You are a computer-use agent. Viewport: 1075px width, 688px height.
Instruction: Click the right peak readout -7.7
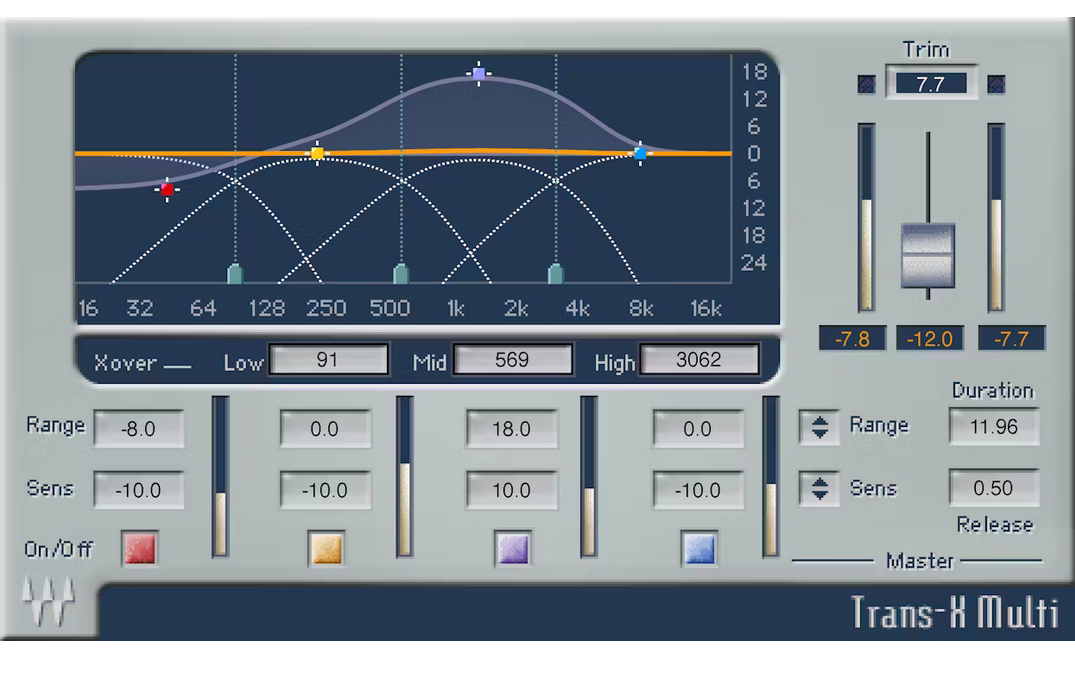pyautogui.click(x=1012, y=339)
